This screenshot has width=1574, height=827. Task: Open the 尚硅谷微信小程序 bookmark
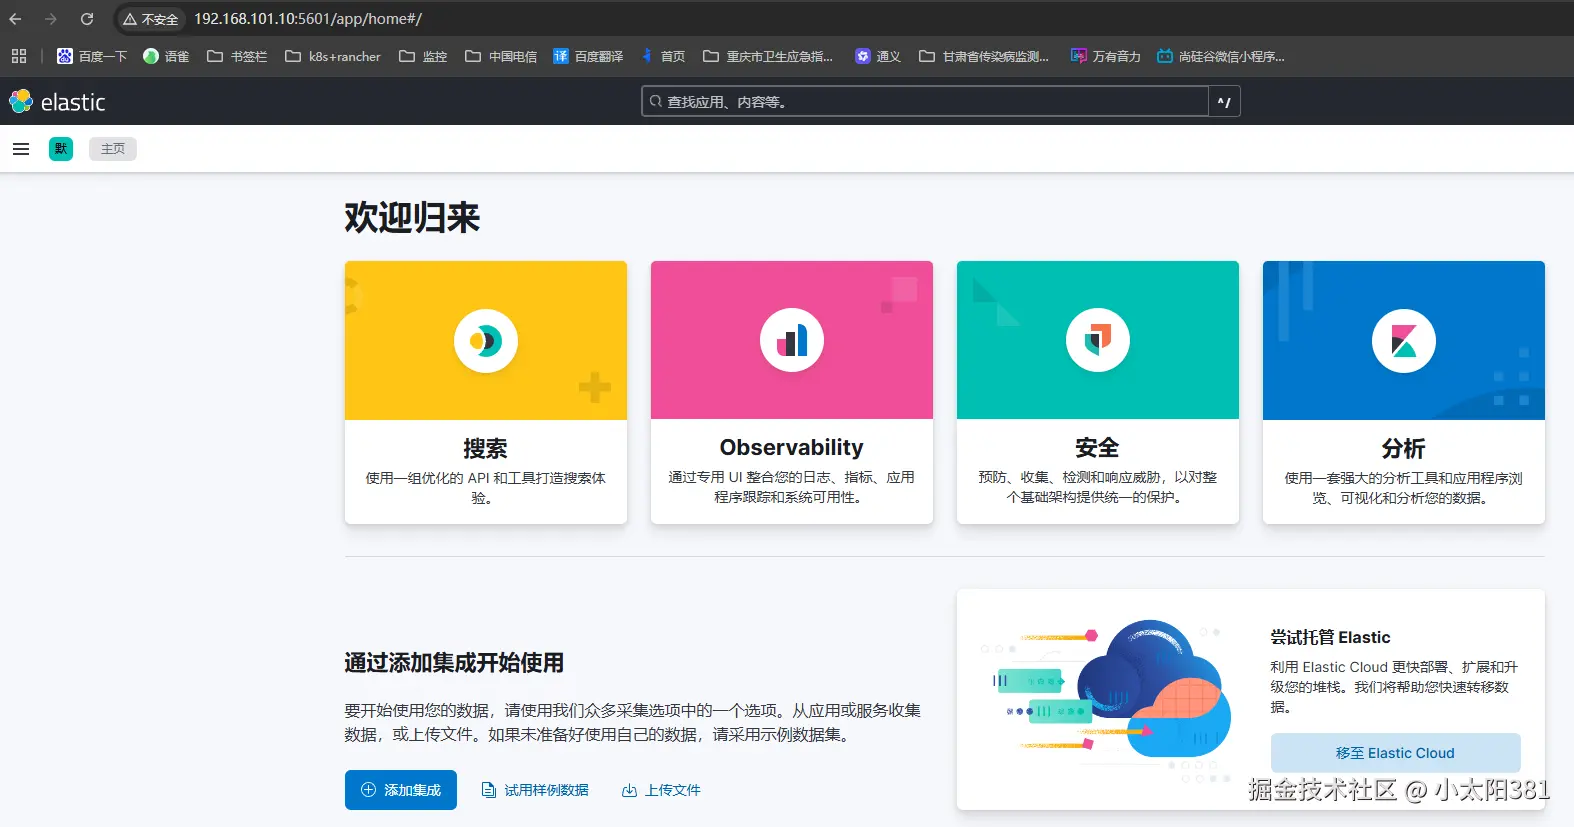1221,56
